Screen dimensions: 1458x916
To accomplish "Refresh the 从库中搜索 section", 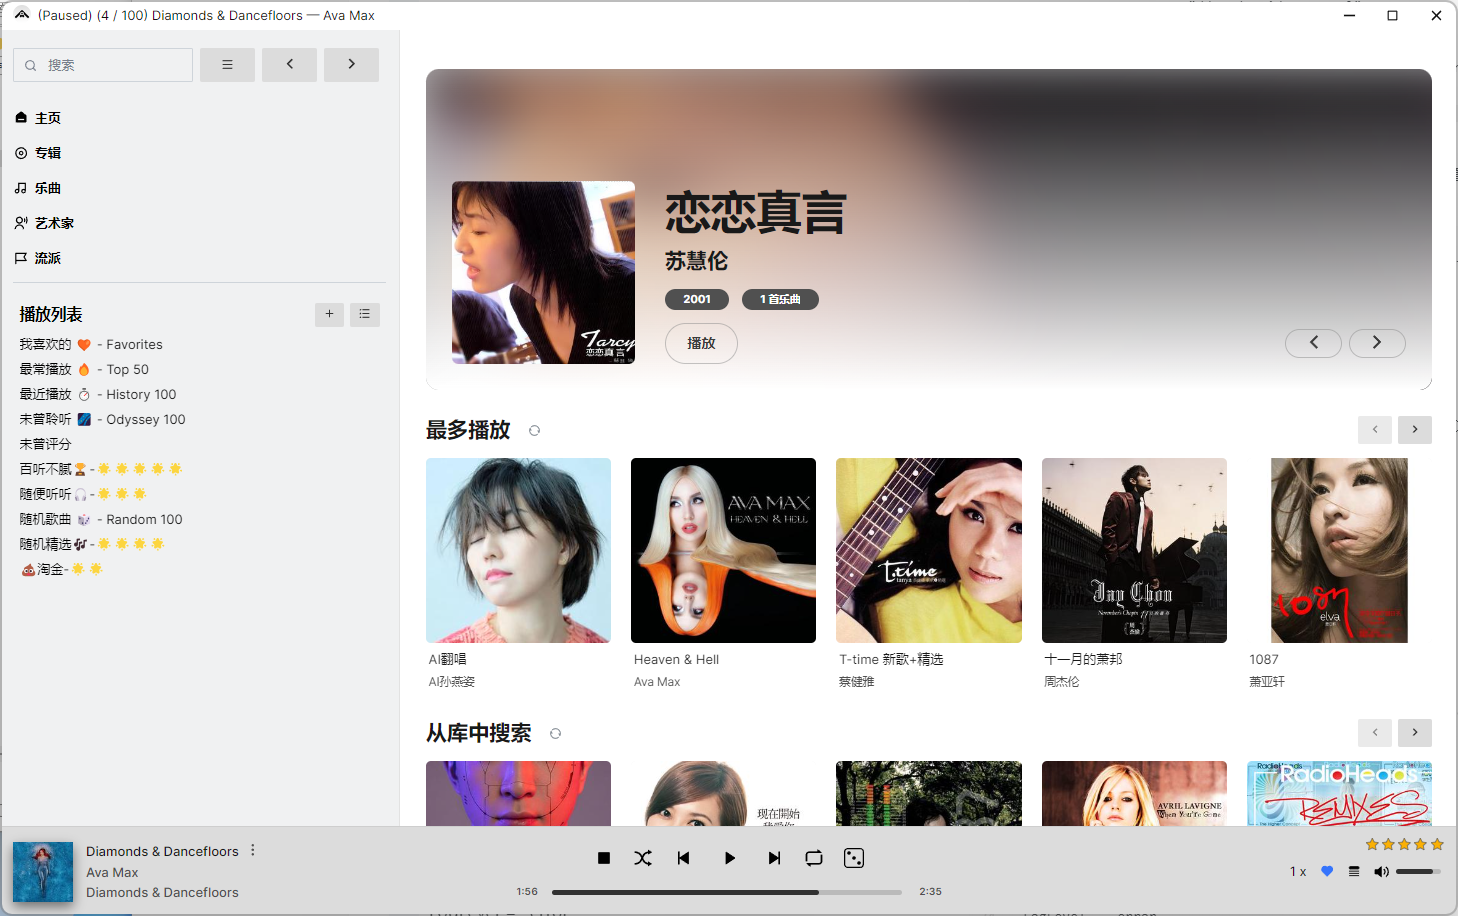I will pyautogui.click(x=555, y=734).
